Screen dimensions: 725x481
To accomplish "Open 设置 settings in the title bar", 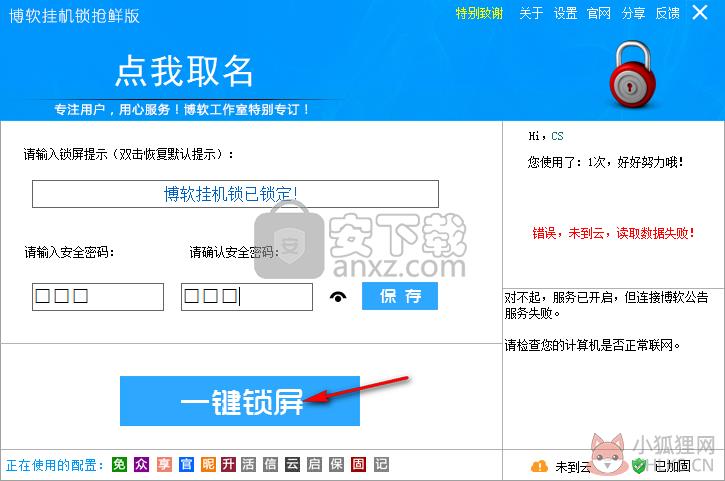I will 565,13.
